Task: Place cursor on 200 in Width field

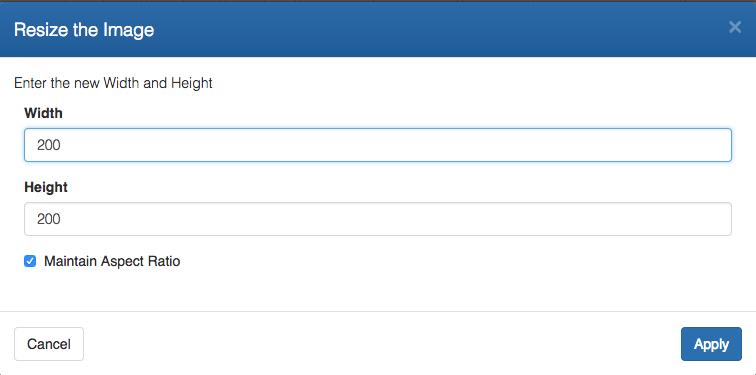Action: pyautogui.click(x=49, y=145)
